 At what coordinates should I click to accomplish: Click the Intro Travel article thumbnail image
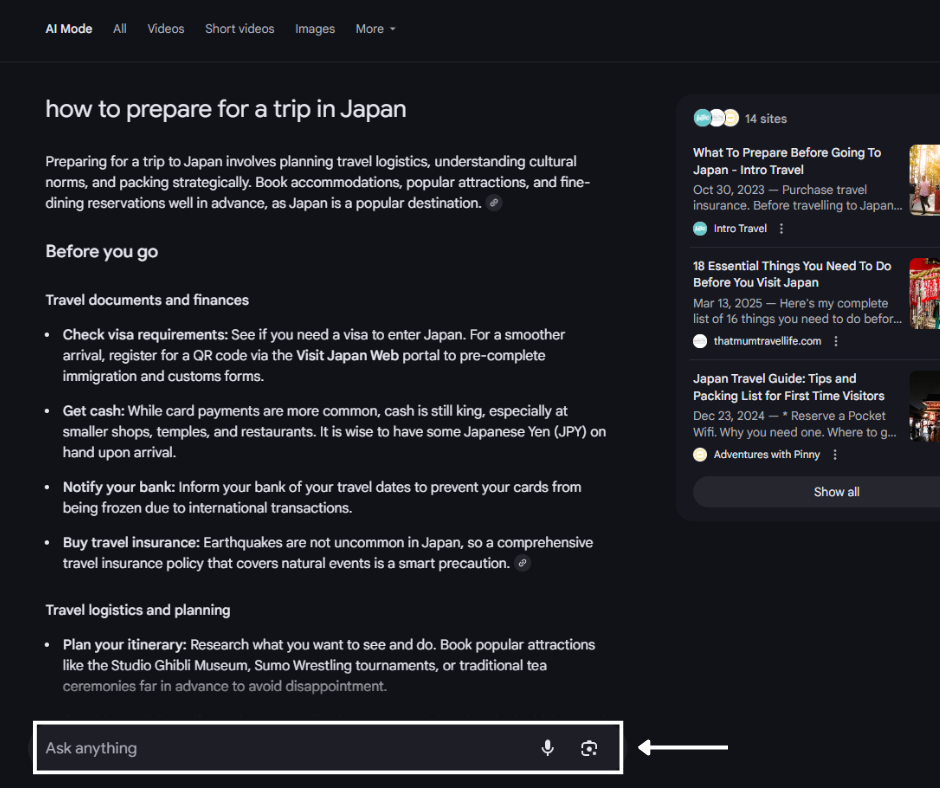pos(925,180)
